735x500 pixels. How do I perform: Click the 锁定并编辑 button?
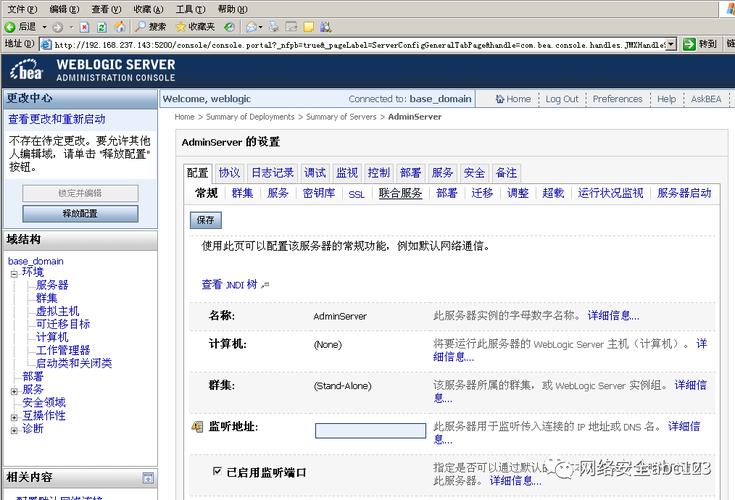coord(80,193)
